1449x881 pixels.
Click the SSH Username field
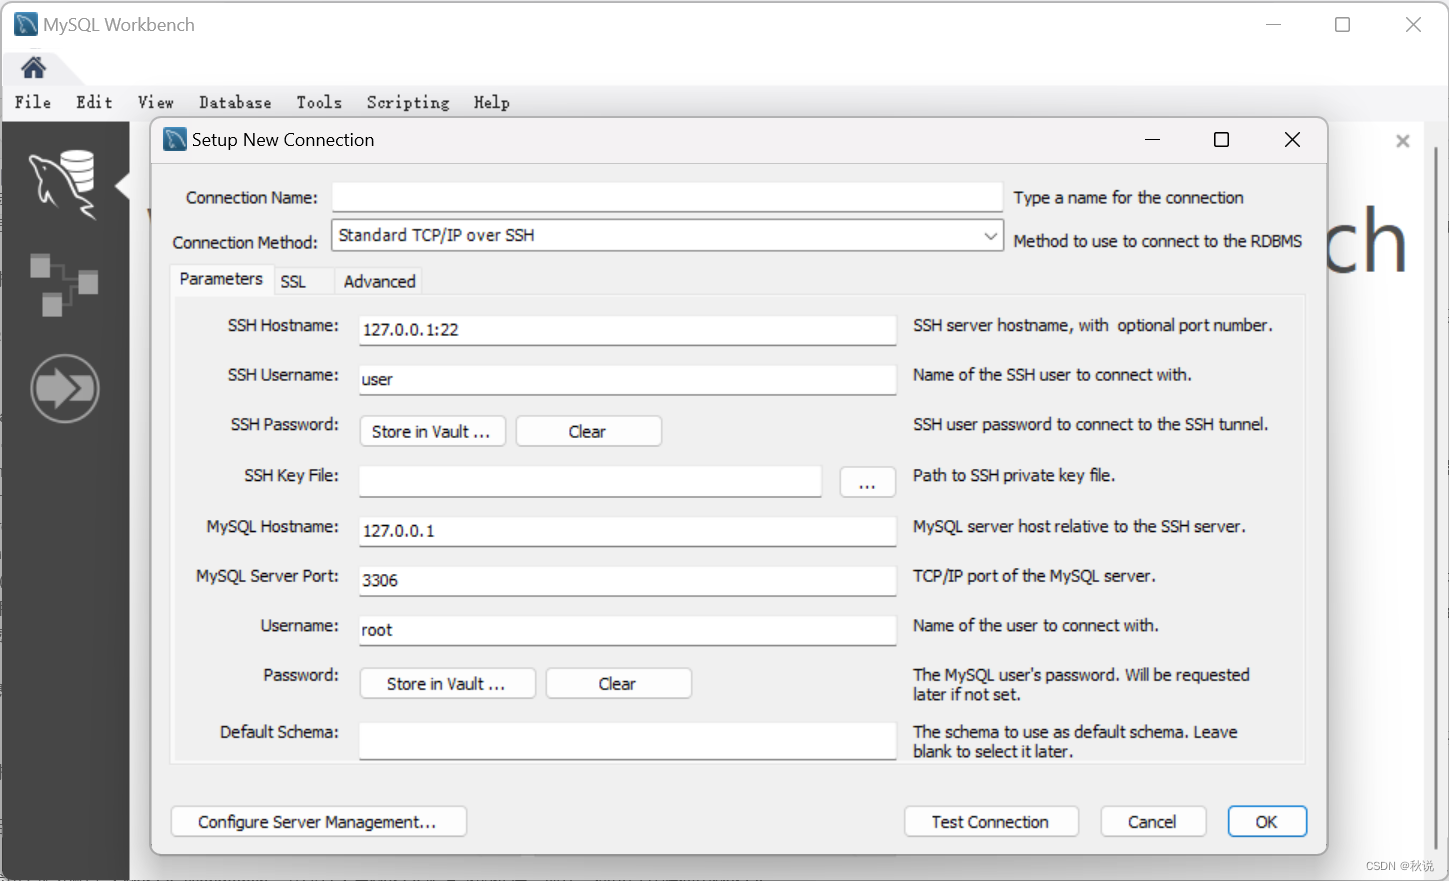point(627,380)
